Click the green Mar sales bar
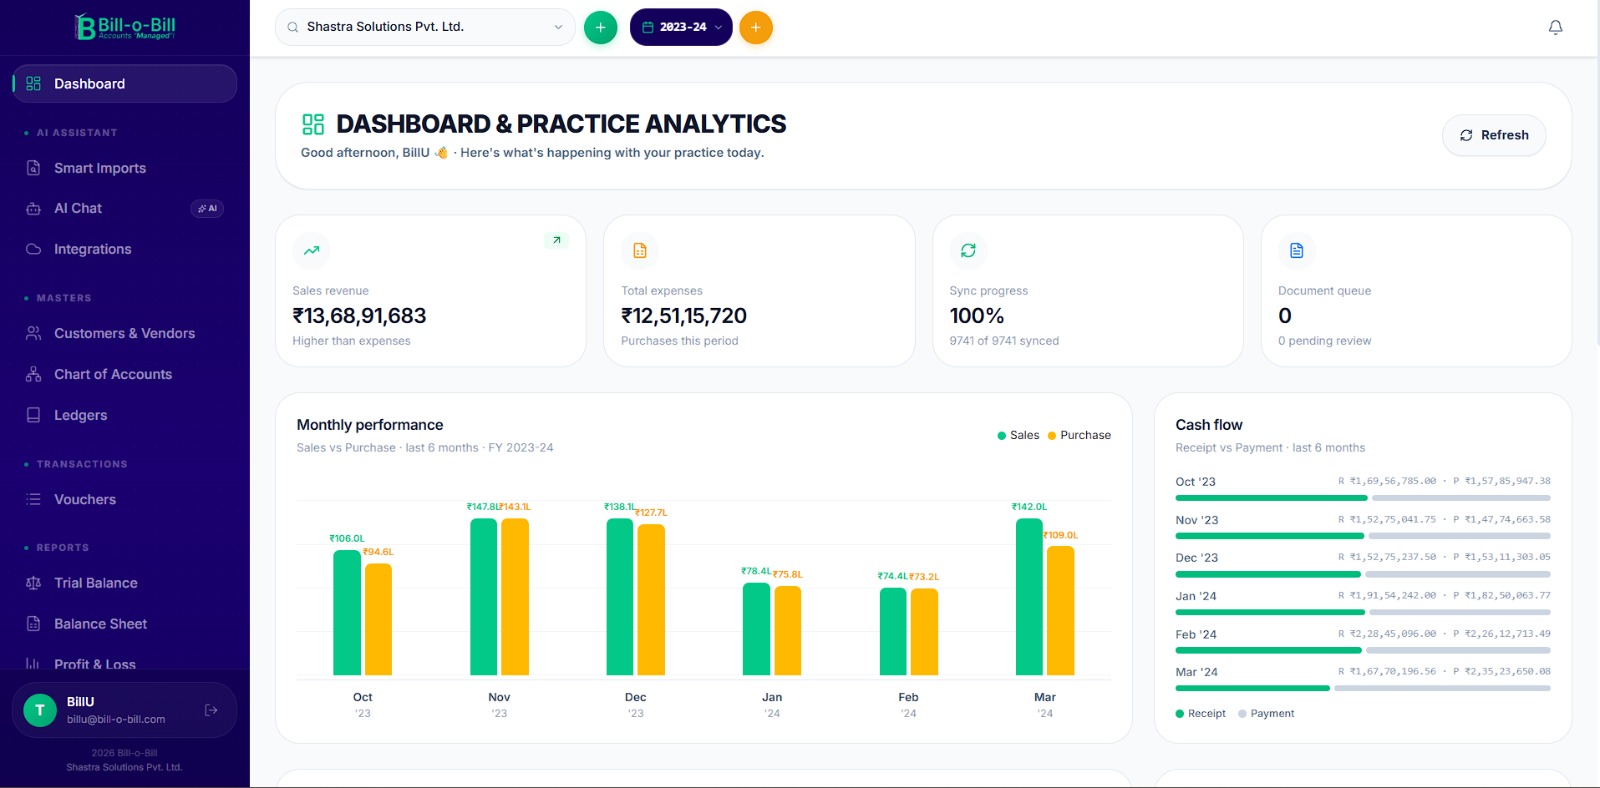Image resolution: width=1600 pixels, height=788 pixels. 1029,597
